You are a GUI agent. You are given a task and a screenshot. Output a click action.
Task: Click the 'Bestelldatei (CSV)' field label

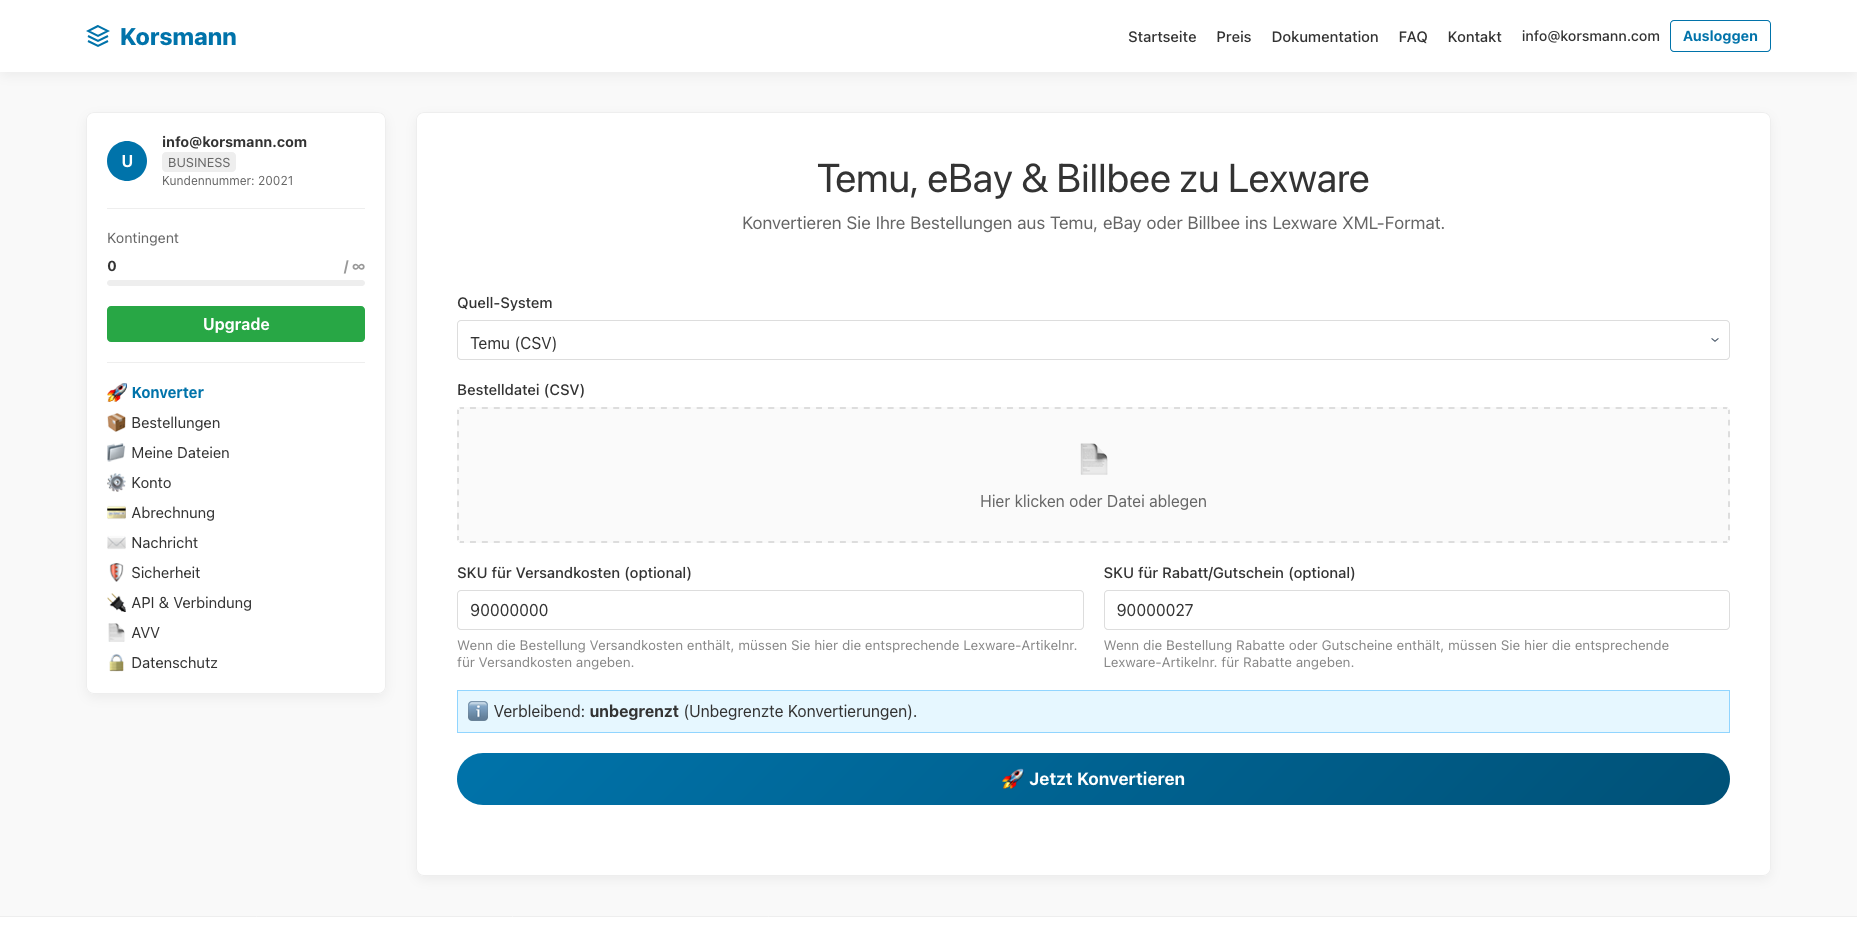pyautogui.click(x=521, y=390)
